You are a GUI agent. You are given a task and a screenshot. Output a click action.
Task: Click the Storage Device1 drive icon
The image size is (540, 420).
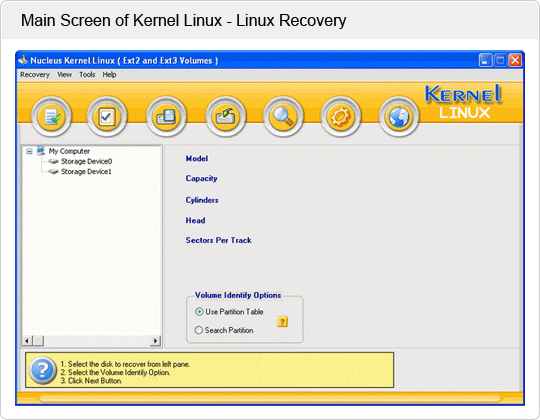(x=53, y=171)
